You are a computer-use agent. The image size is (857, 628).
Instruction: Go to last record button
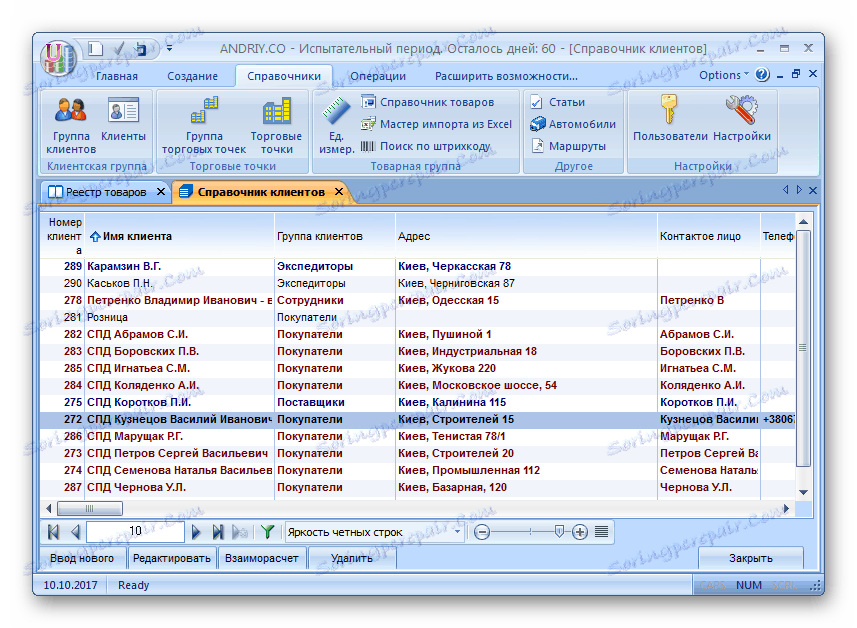click(x=218, y=532)
